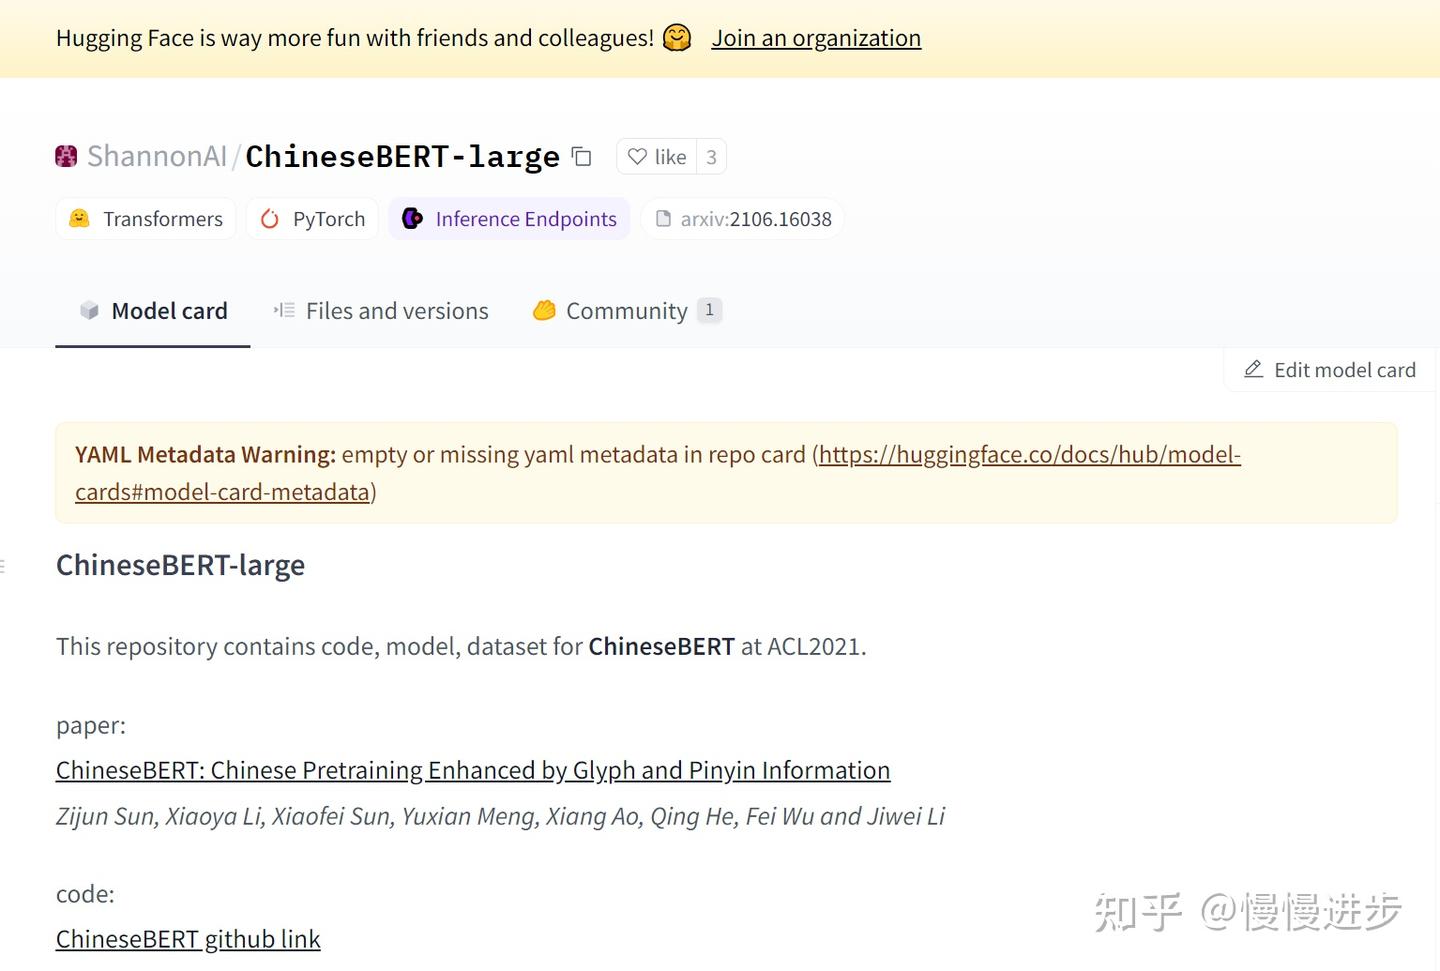Open the Community tab
This screenshot has height=971, width=1440.
pyautogui.click(x=626, y=310)
